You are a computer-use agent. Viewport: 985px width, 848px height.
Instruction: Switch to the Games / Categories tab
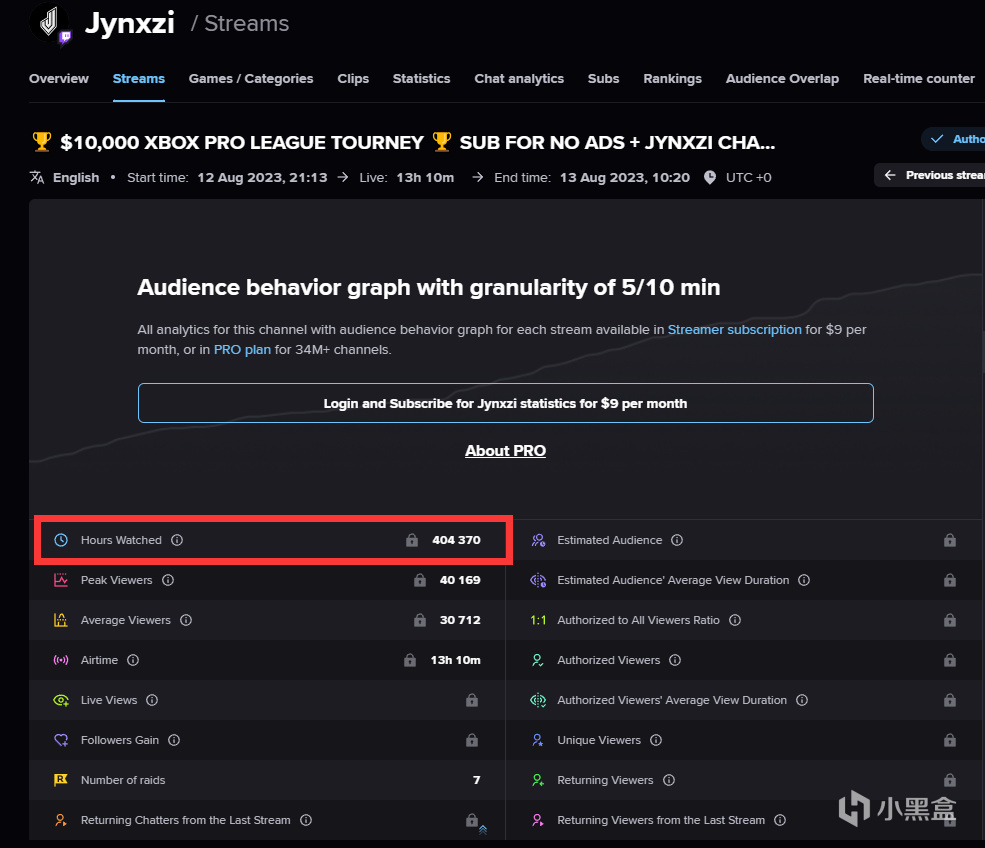click(x=251, y=78)
